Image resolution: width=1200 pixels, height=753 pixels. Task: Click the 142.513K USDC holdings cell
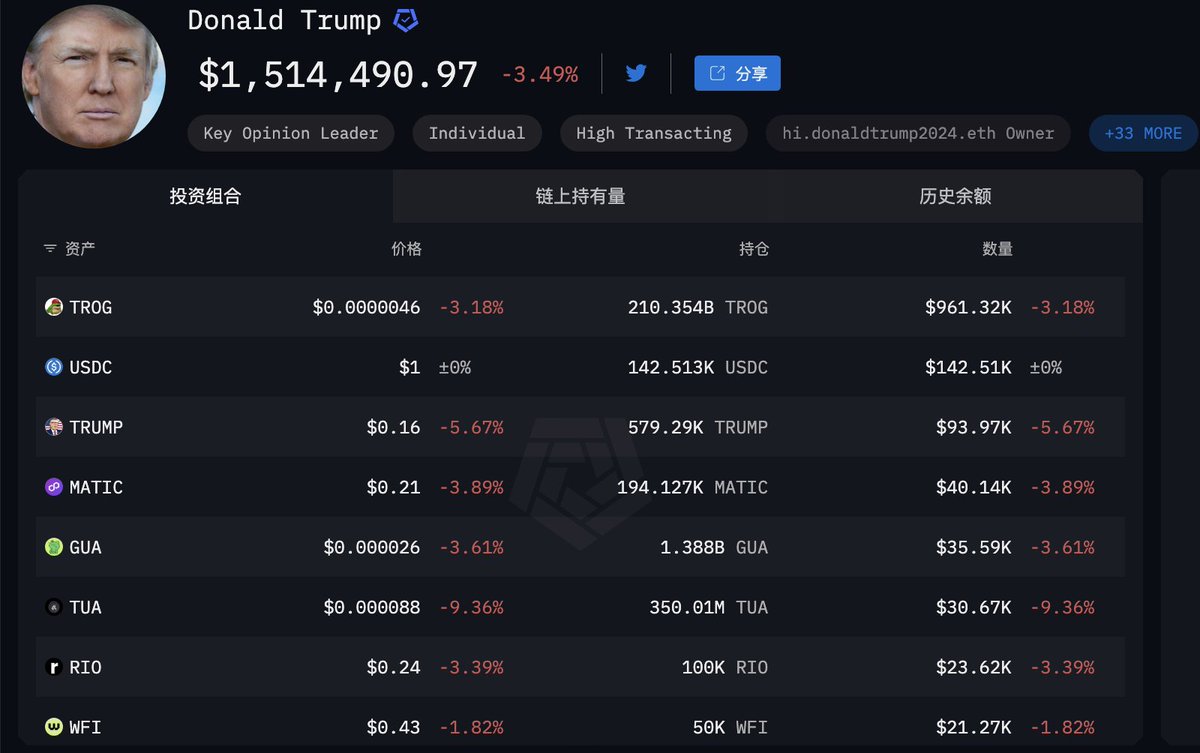click(x=698, y=367)
